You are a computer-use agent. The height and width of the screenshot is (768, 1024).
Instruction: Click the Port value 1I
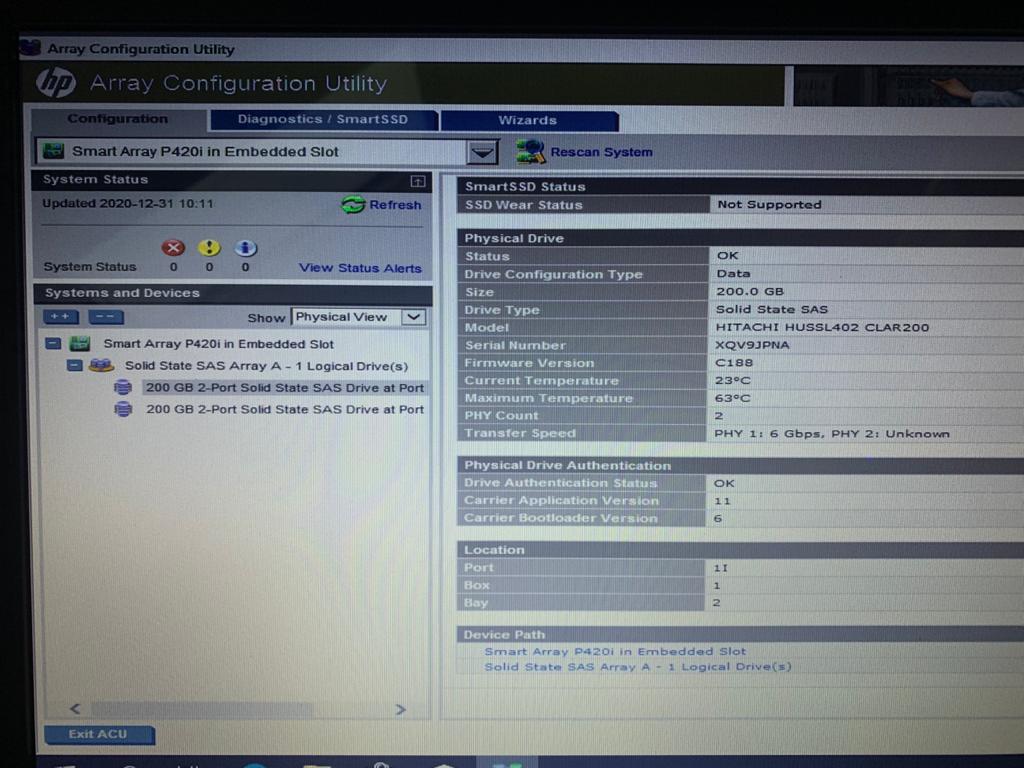click(x=720, y=568)
